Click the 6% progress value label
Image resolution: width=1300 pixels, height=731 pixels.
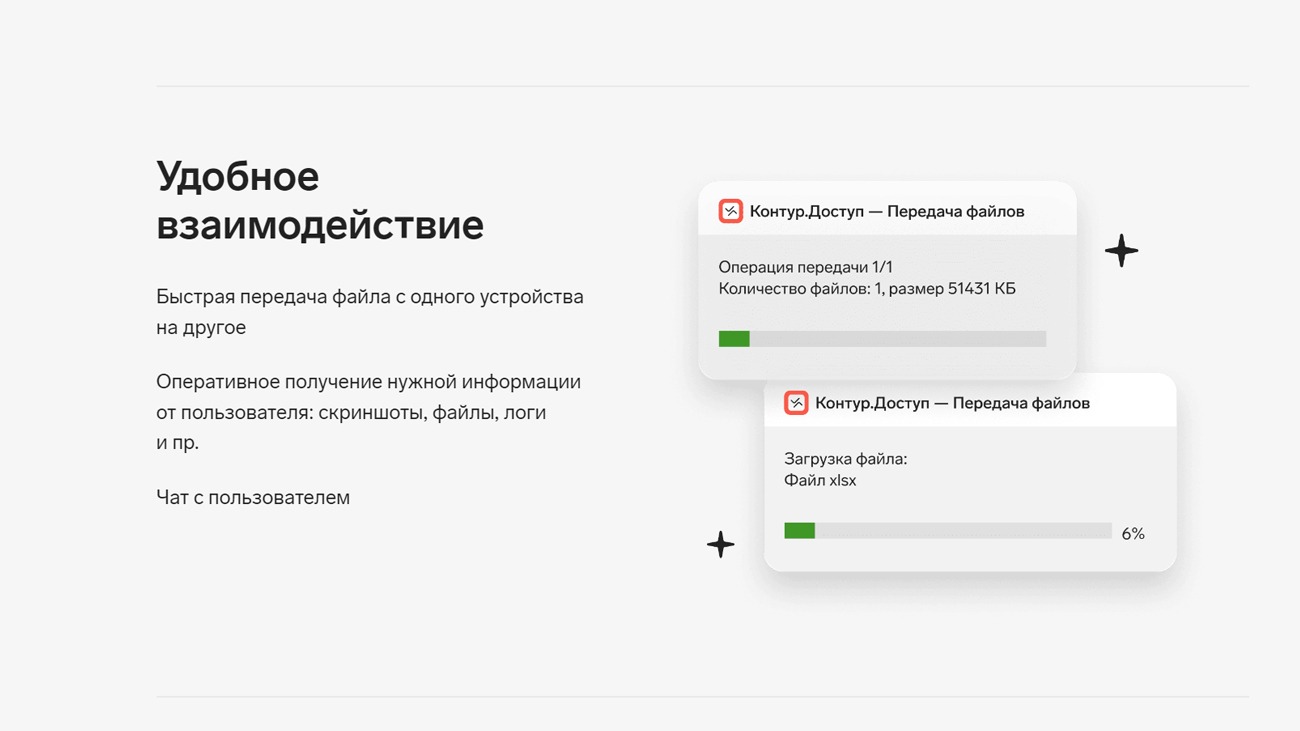coord(1132,534)
